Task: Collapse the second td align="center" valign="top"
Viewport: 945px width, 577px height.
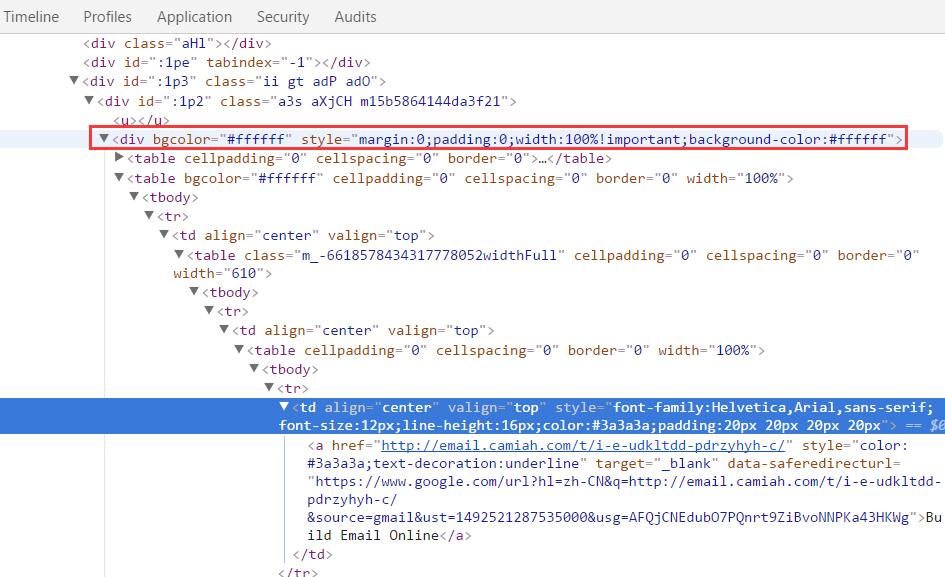Action: click(224, 329)
